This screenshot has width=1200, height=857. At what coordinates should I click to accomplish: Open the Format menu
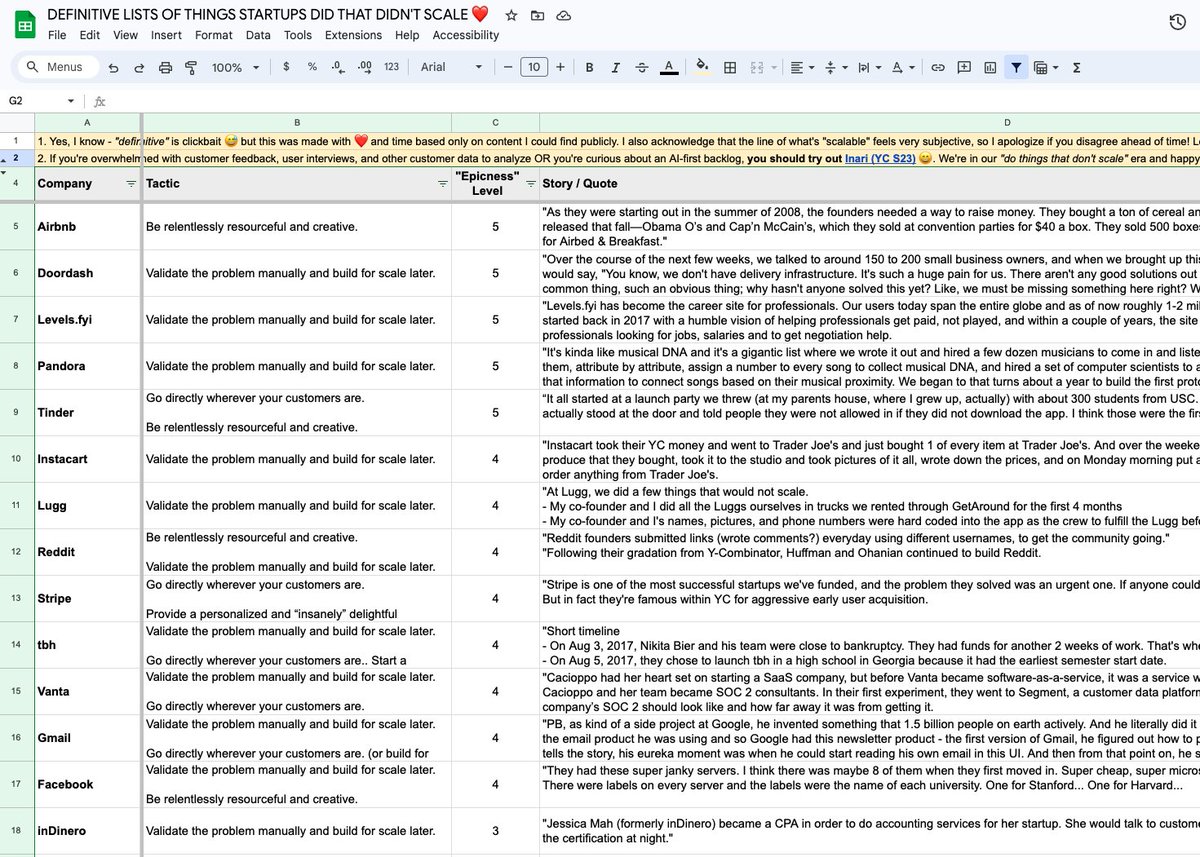click(x=213, y=35)
